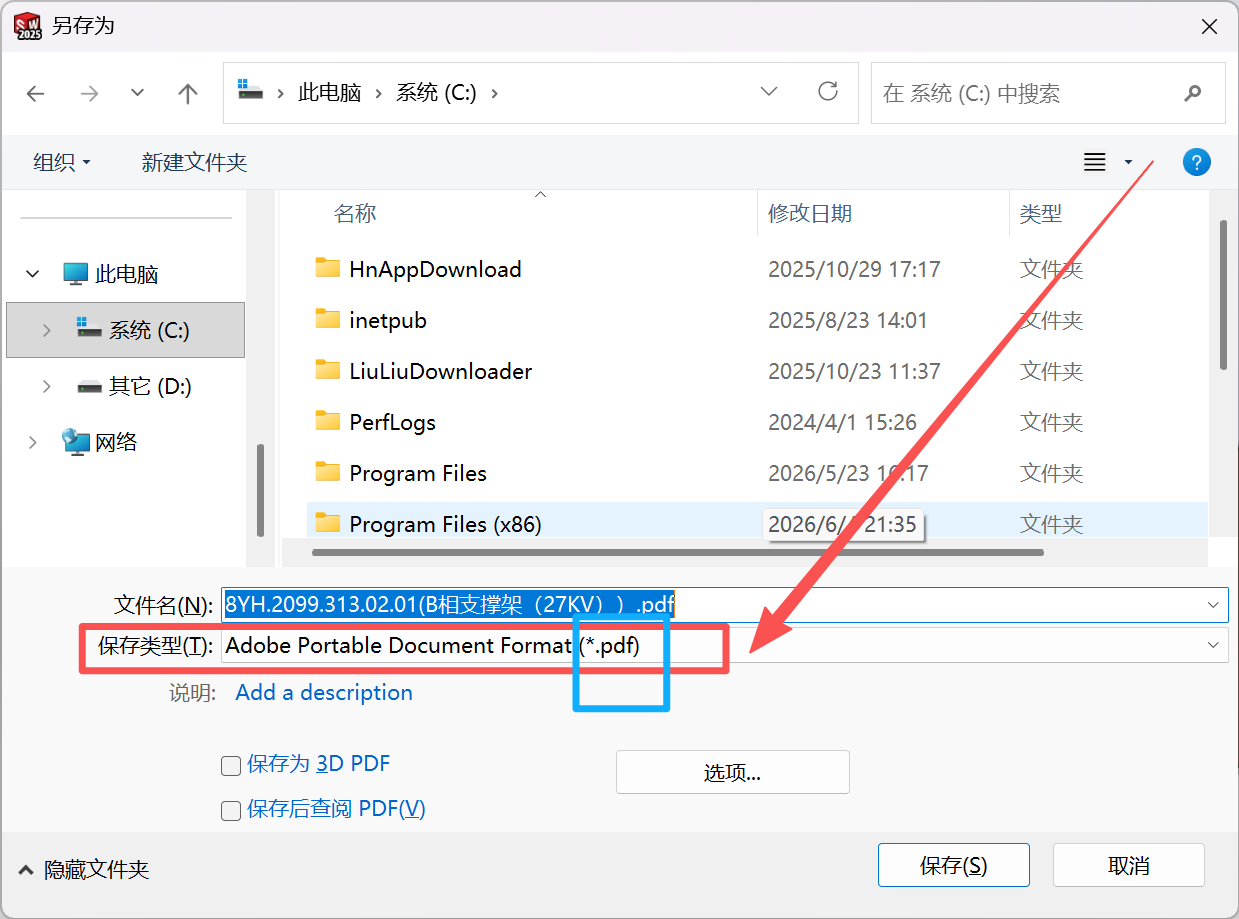Select 系统 (C:) in the address path
Image resolution: width=1239 pixels, height=919 pixels.
tap(436, 93)
